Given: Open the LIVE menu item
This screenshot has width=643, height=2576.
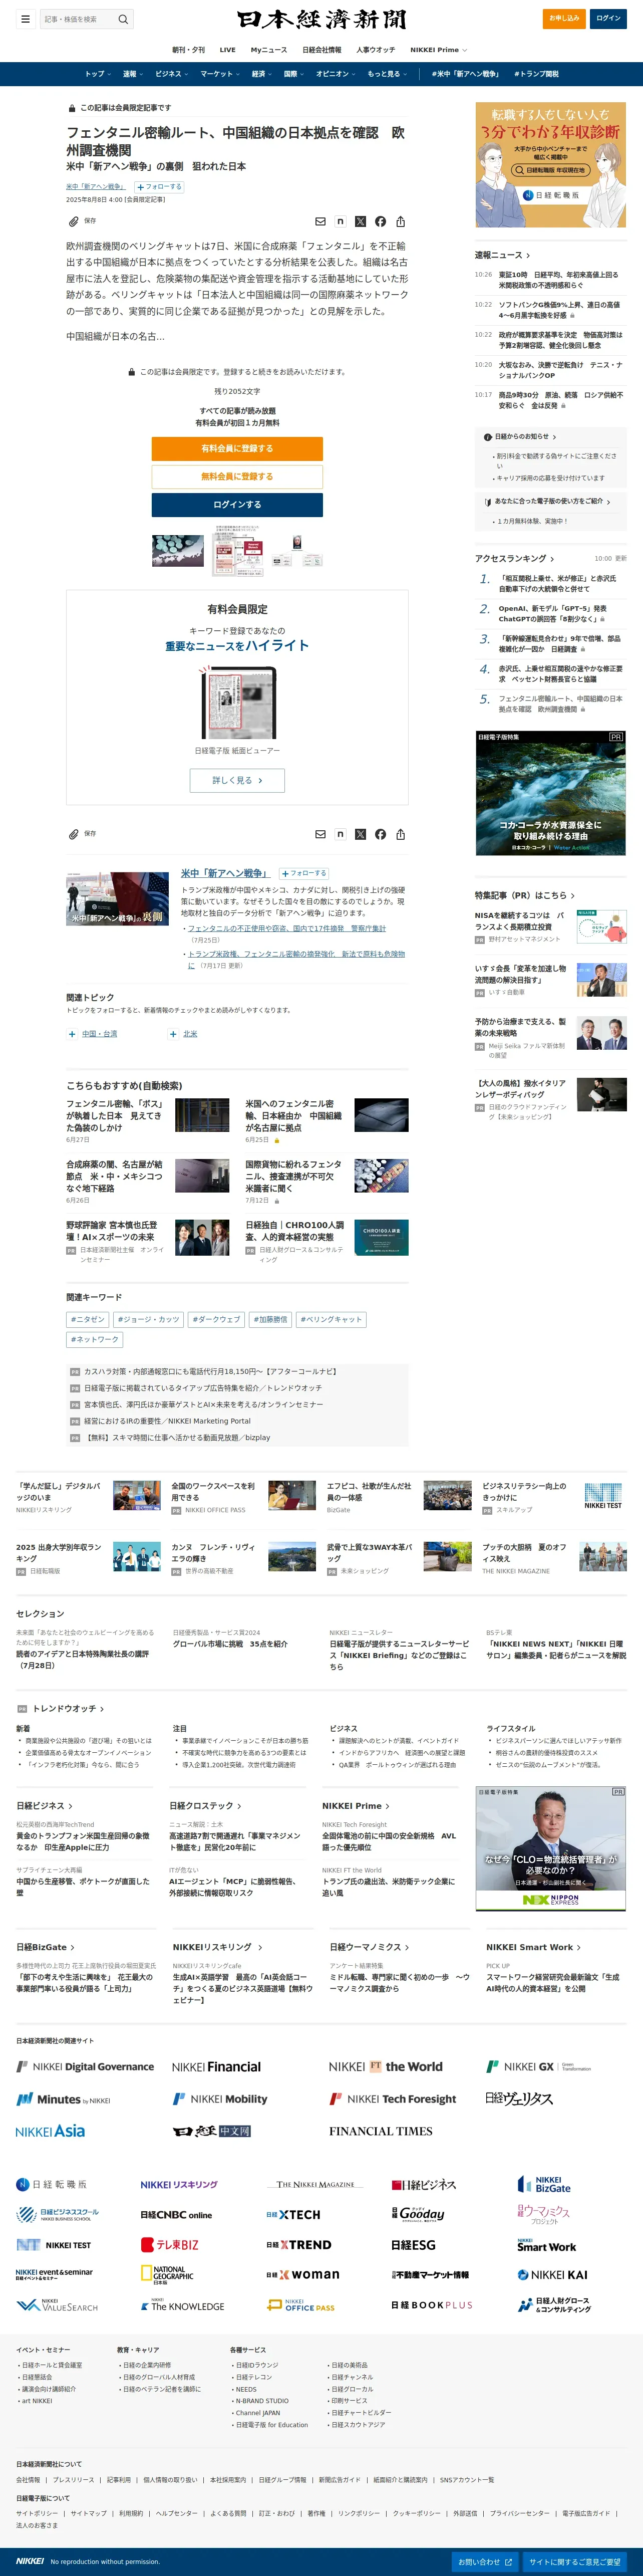Looking at the screenshot, I should (x=228, y=49).
